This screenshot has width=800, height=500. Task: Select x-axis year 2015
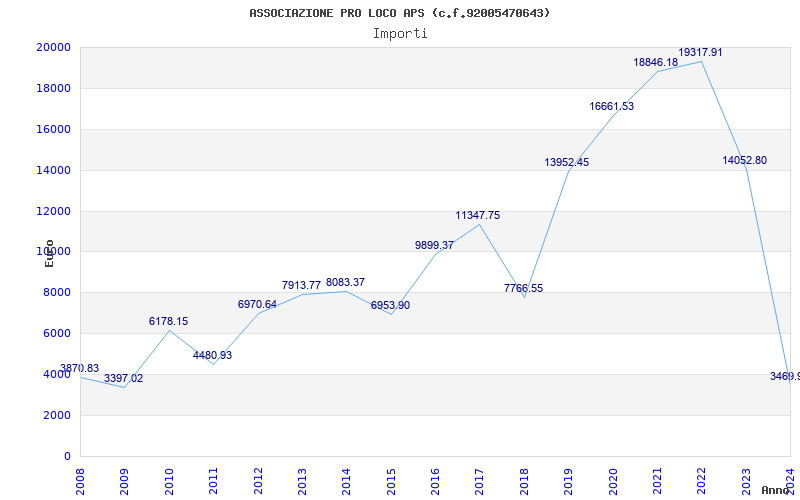click(x=391, y=481)
